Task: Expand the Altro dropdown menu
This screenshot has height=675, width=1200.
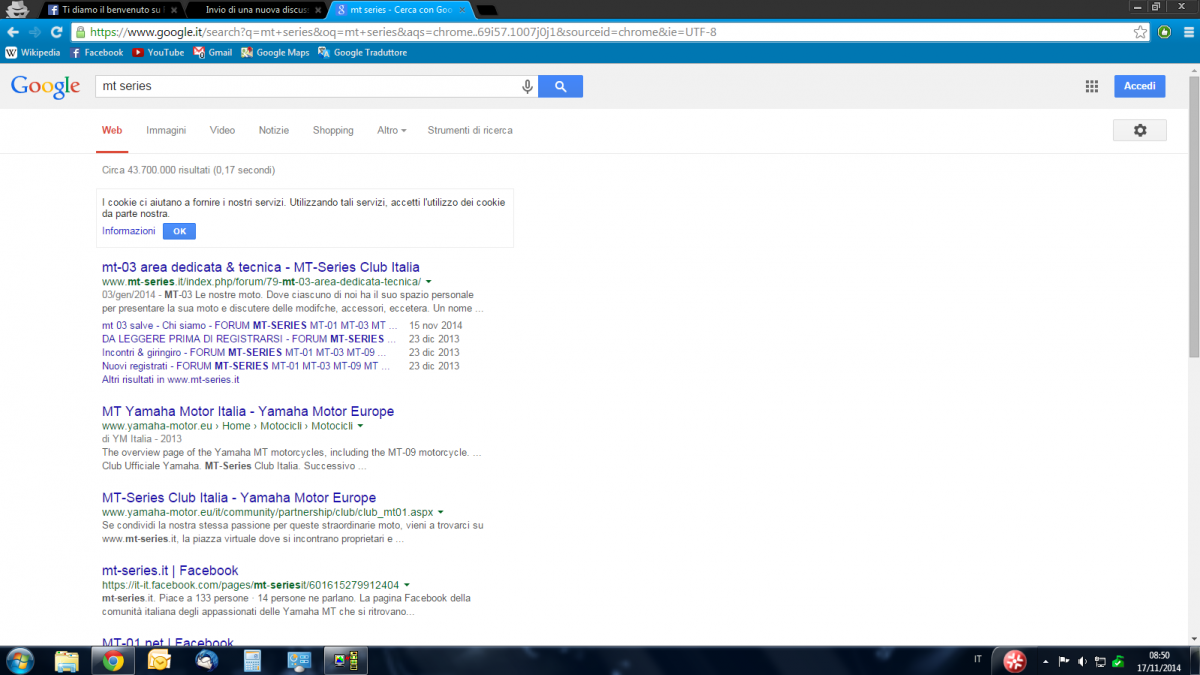Action: click(391, 131)
